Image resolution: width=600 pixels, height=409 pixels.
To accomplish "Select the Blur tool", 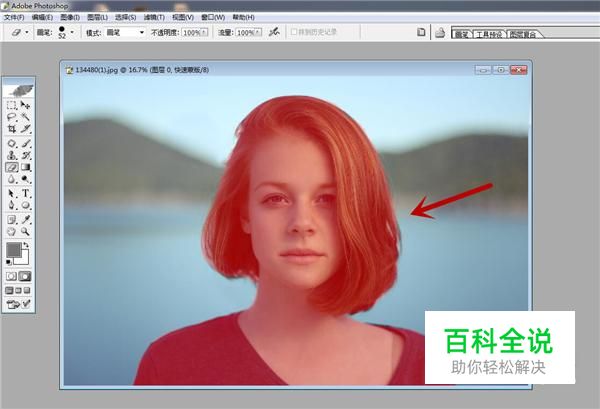I will (11, 179).
